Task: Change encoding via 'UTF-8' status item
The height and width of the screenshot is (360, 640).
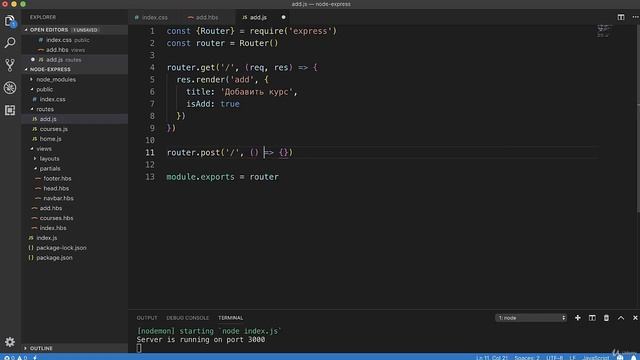Action: (554, 358)
